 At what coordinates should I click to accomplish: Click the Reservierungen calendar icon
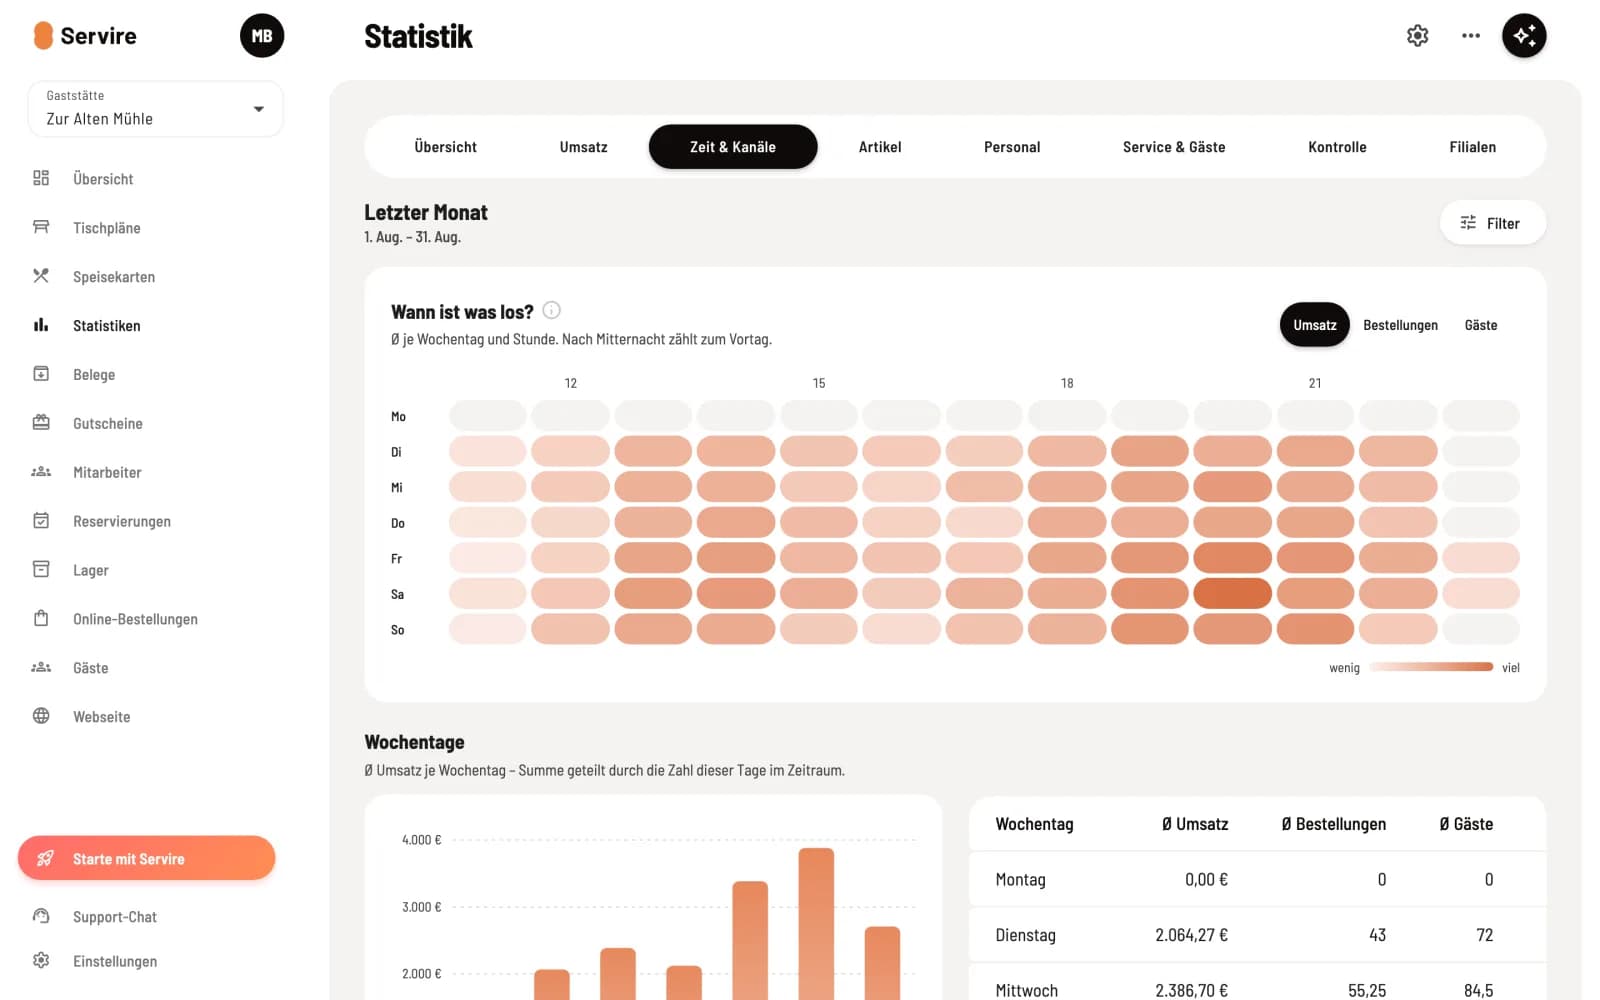[x=41, y=521]
